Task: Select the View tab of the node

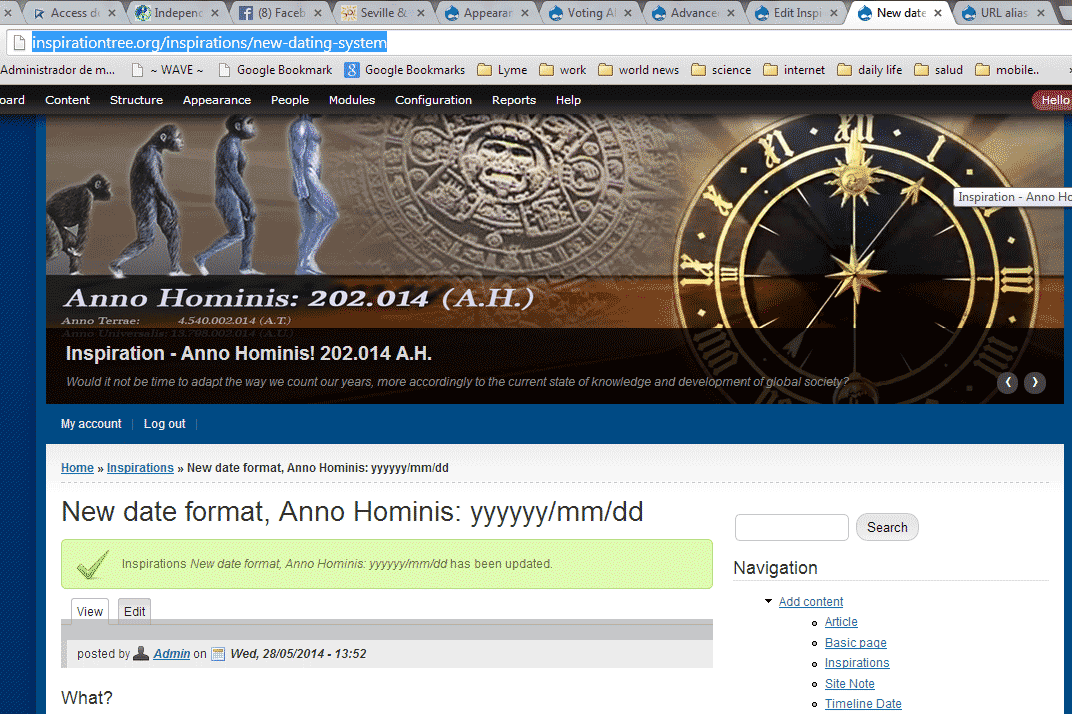Action: point(90,611)
